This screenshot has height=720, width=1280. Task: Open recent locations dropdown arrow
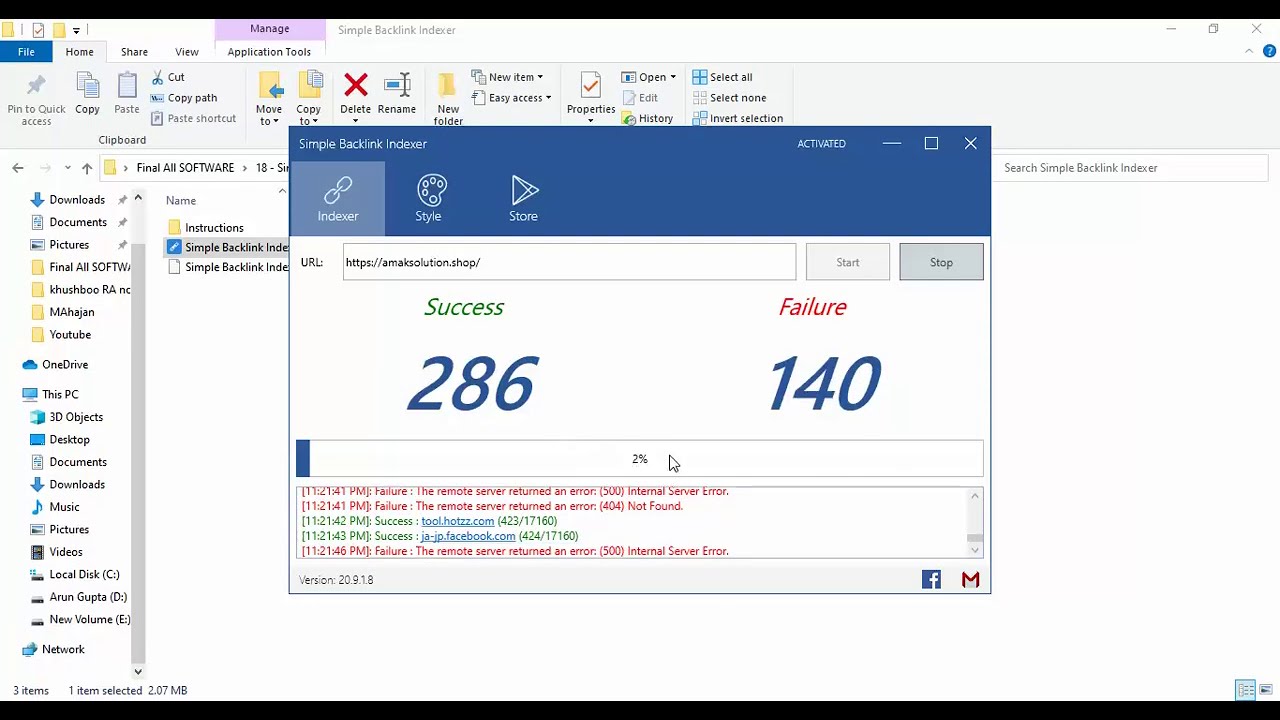click(67, 168)
